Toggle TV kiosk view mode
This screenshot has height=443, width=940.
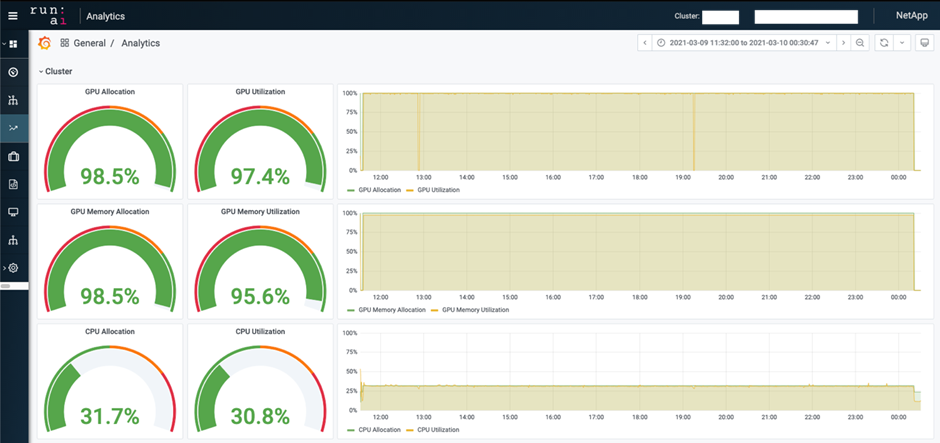[x=924, y=43]
